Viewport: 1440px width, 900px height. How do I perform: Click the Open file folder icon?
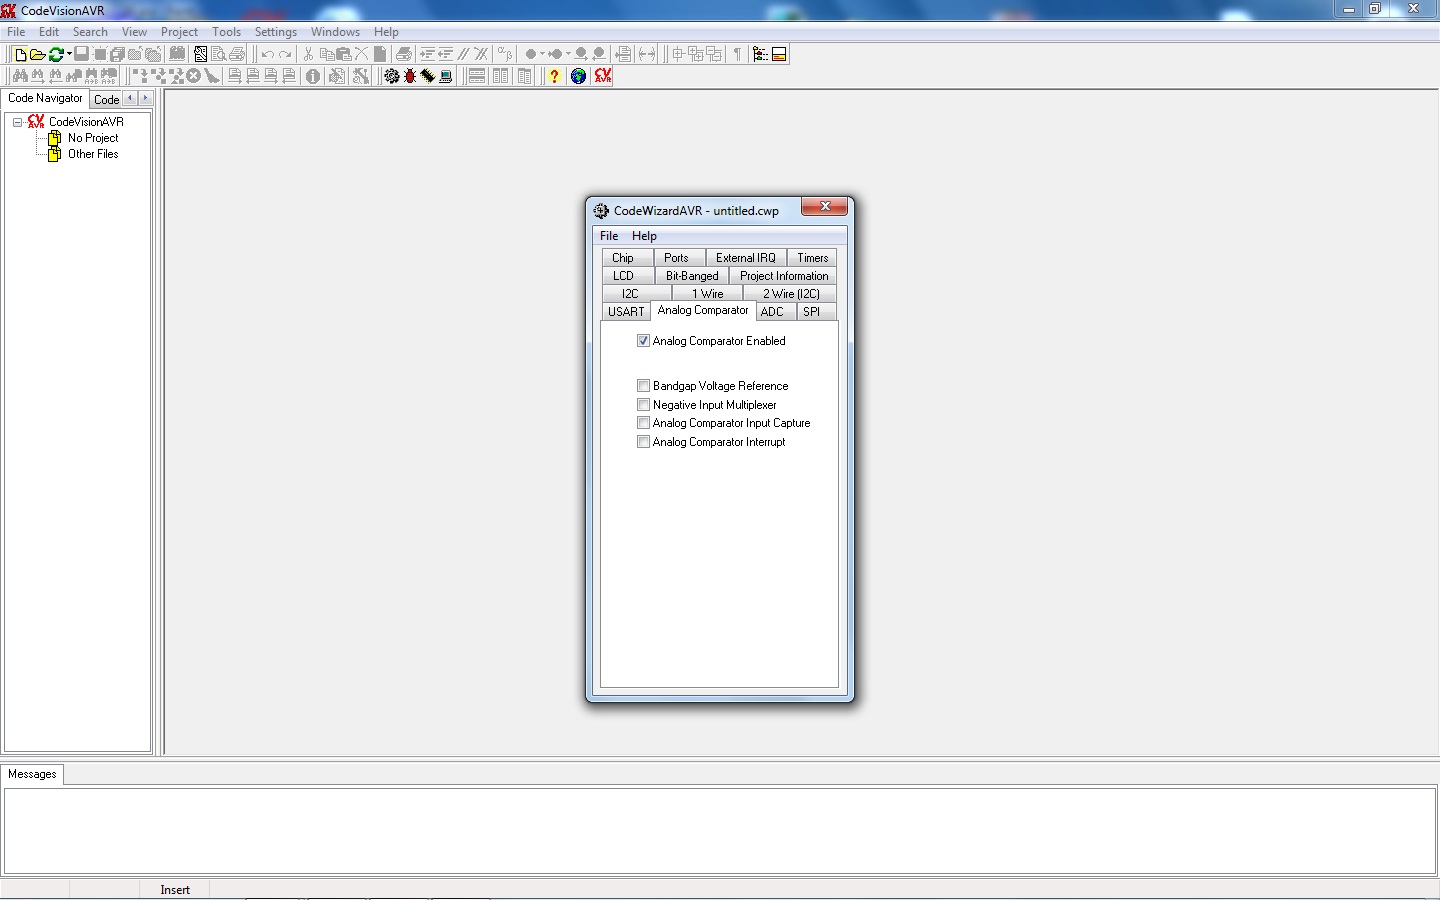(x=37, y=54)
